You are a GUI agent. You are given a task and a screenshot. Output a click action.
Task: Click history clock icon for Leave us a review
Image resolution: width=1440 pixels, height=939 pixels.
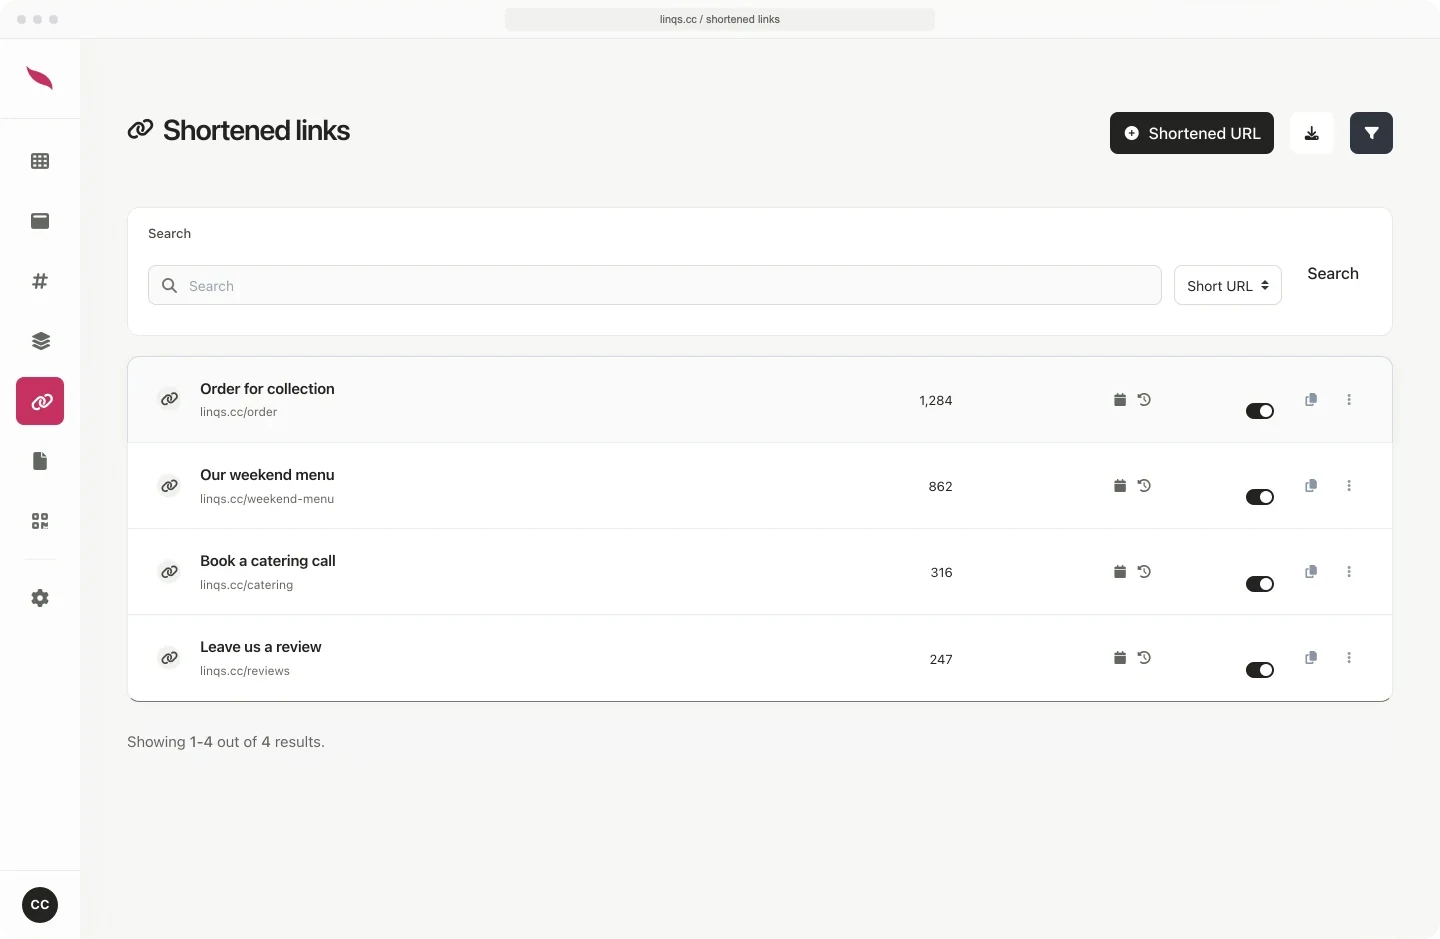1144,658
